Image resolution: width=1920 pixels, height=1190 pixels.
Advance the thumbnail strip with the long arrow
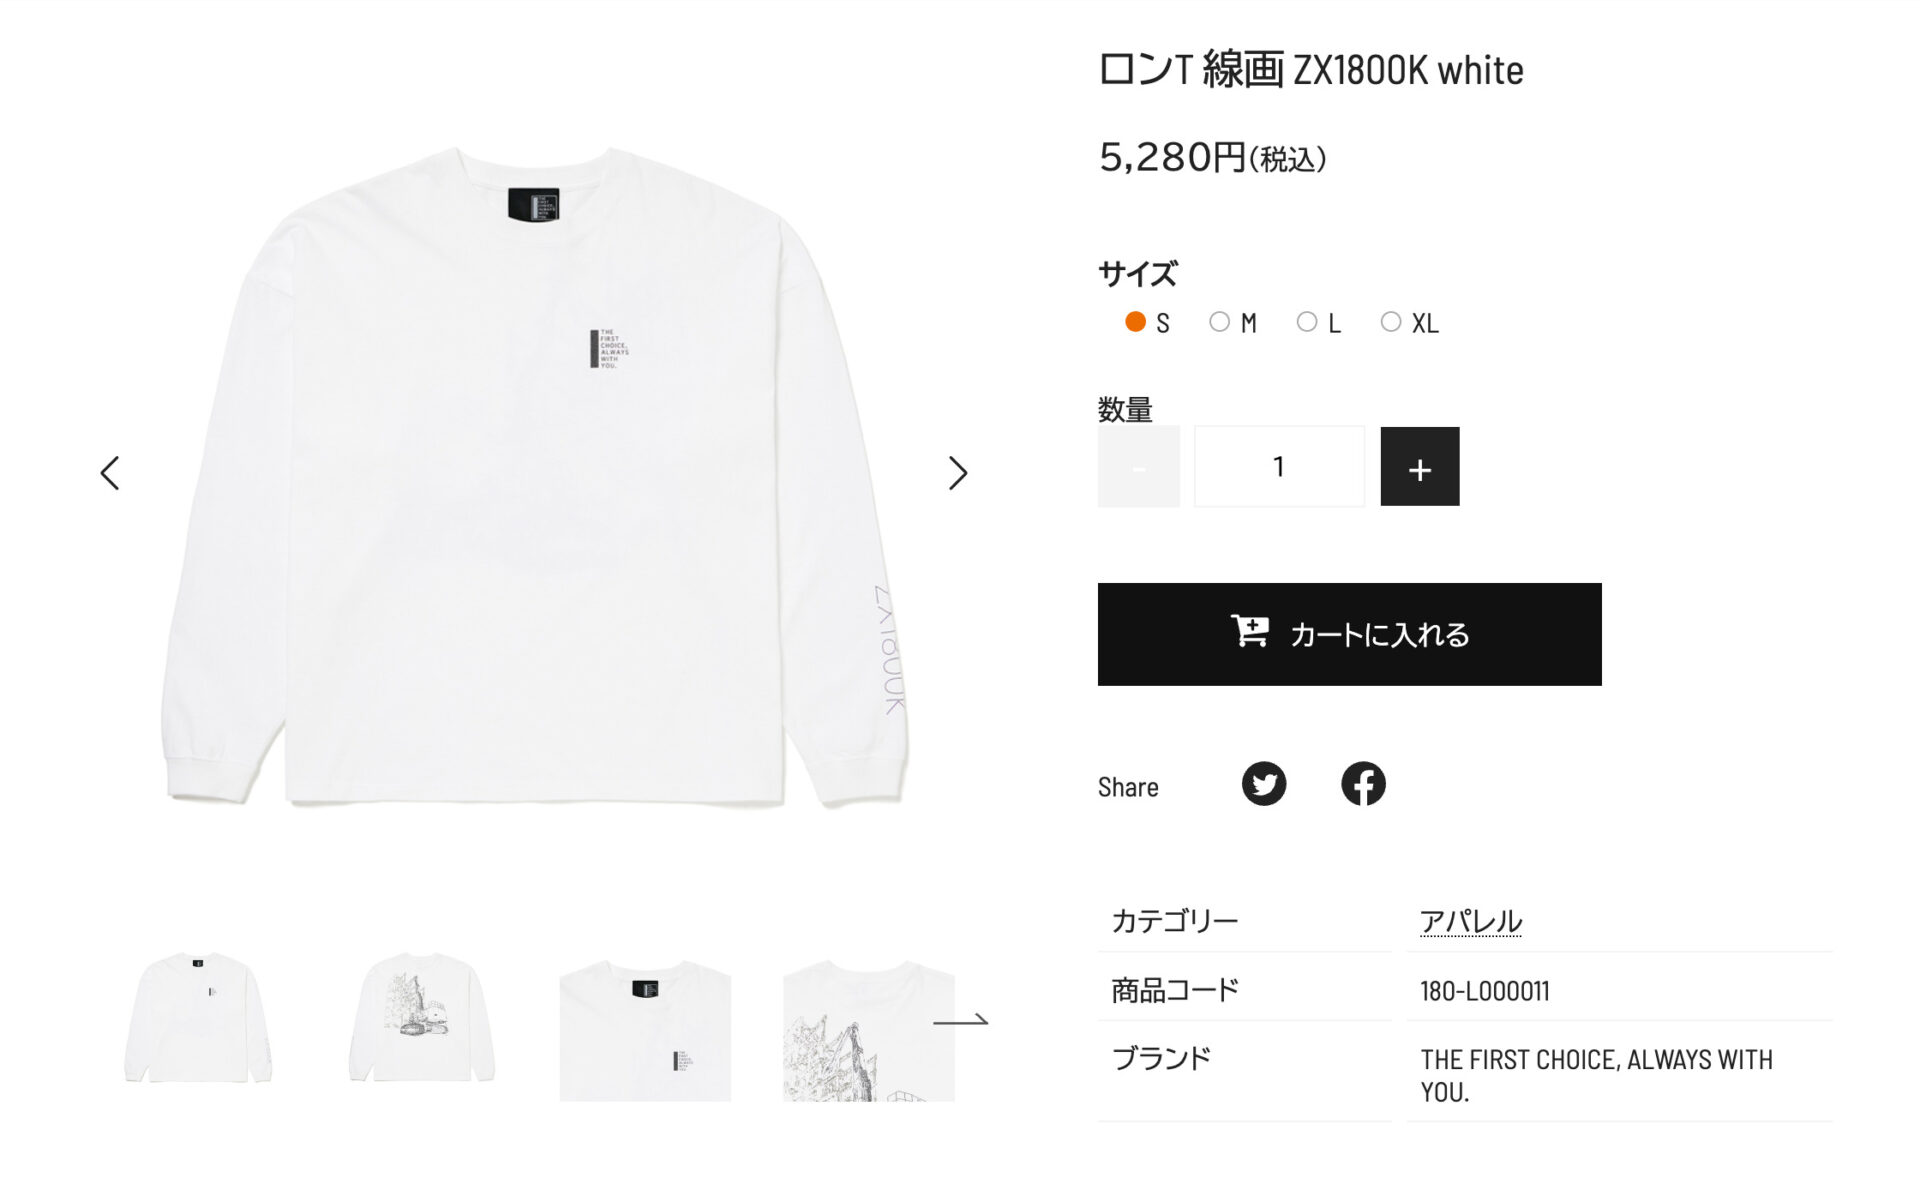pos(960,1020)
